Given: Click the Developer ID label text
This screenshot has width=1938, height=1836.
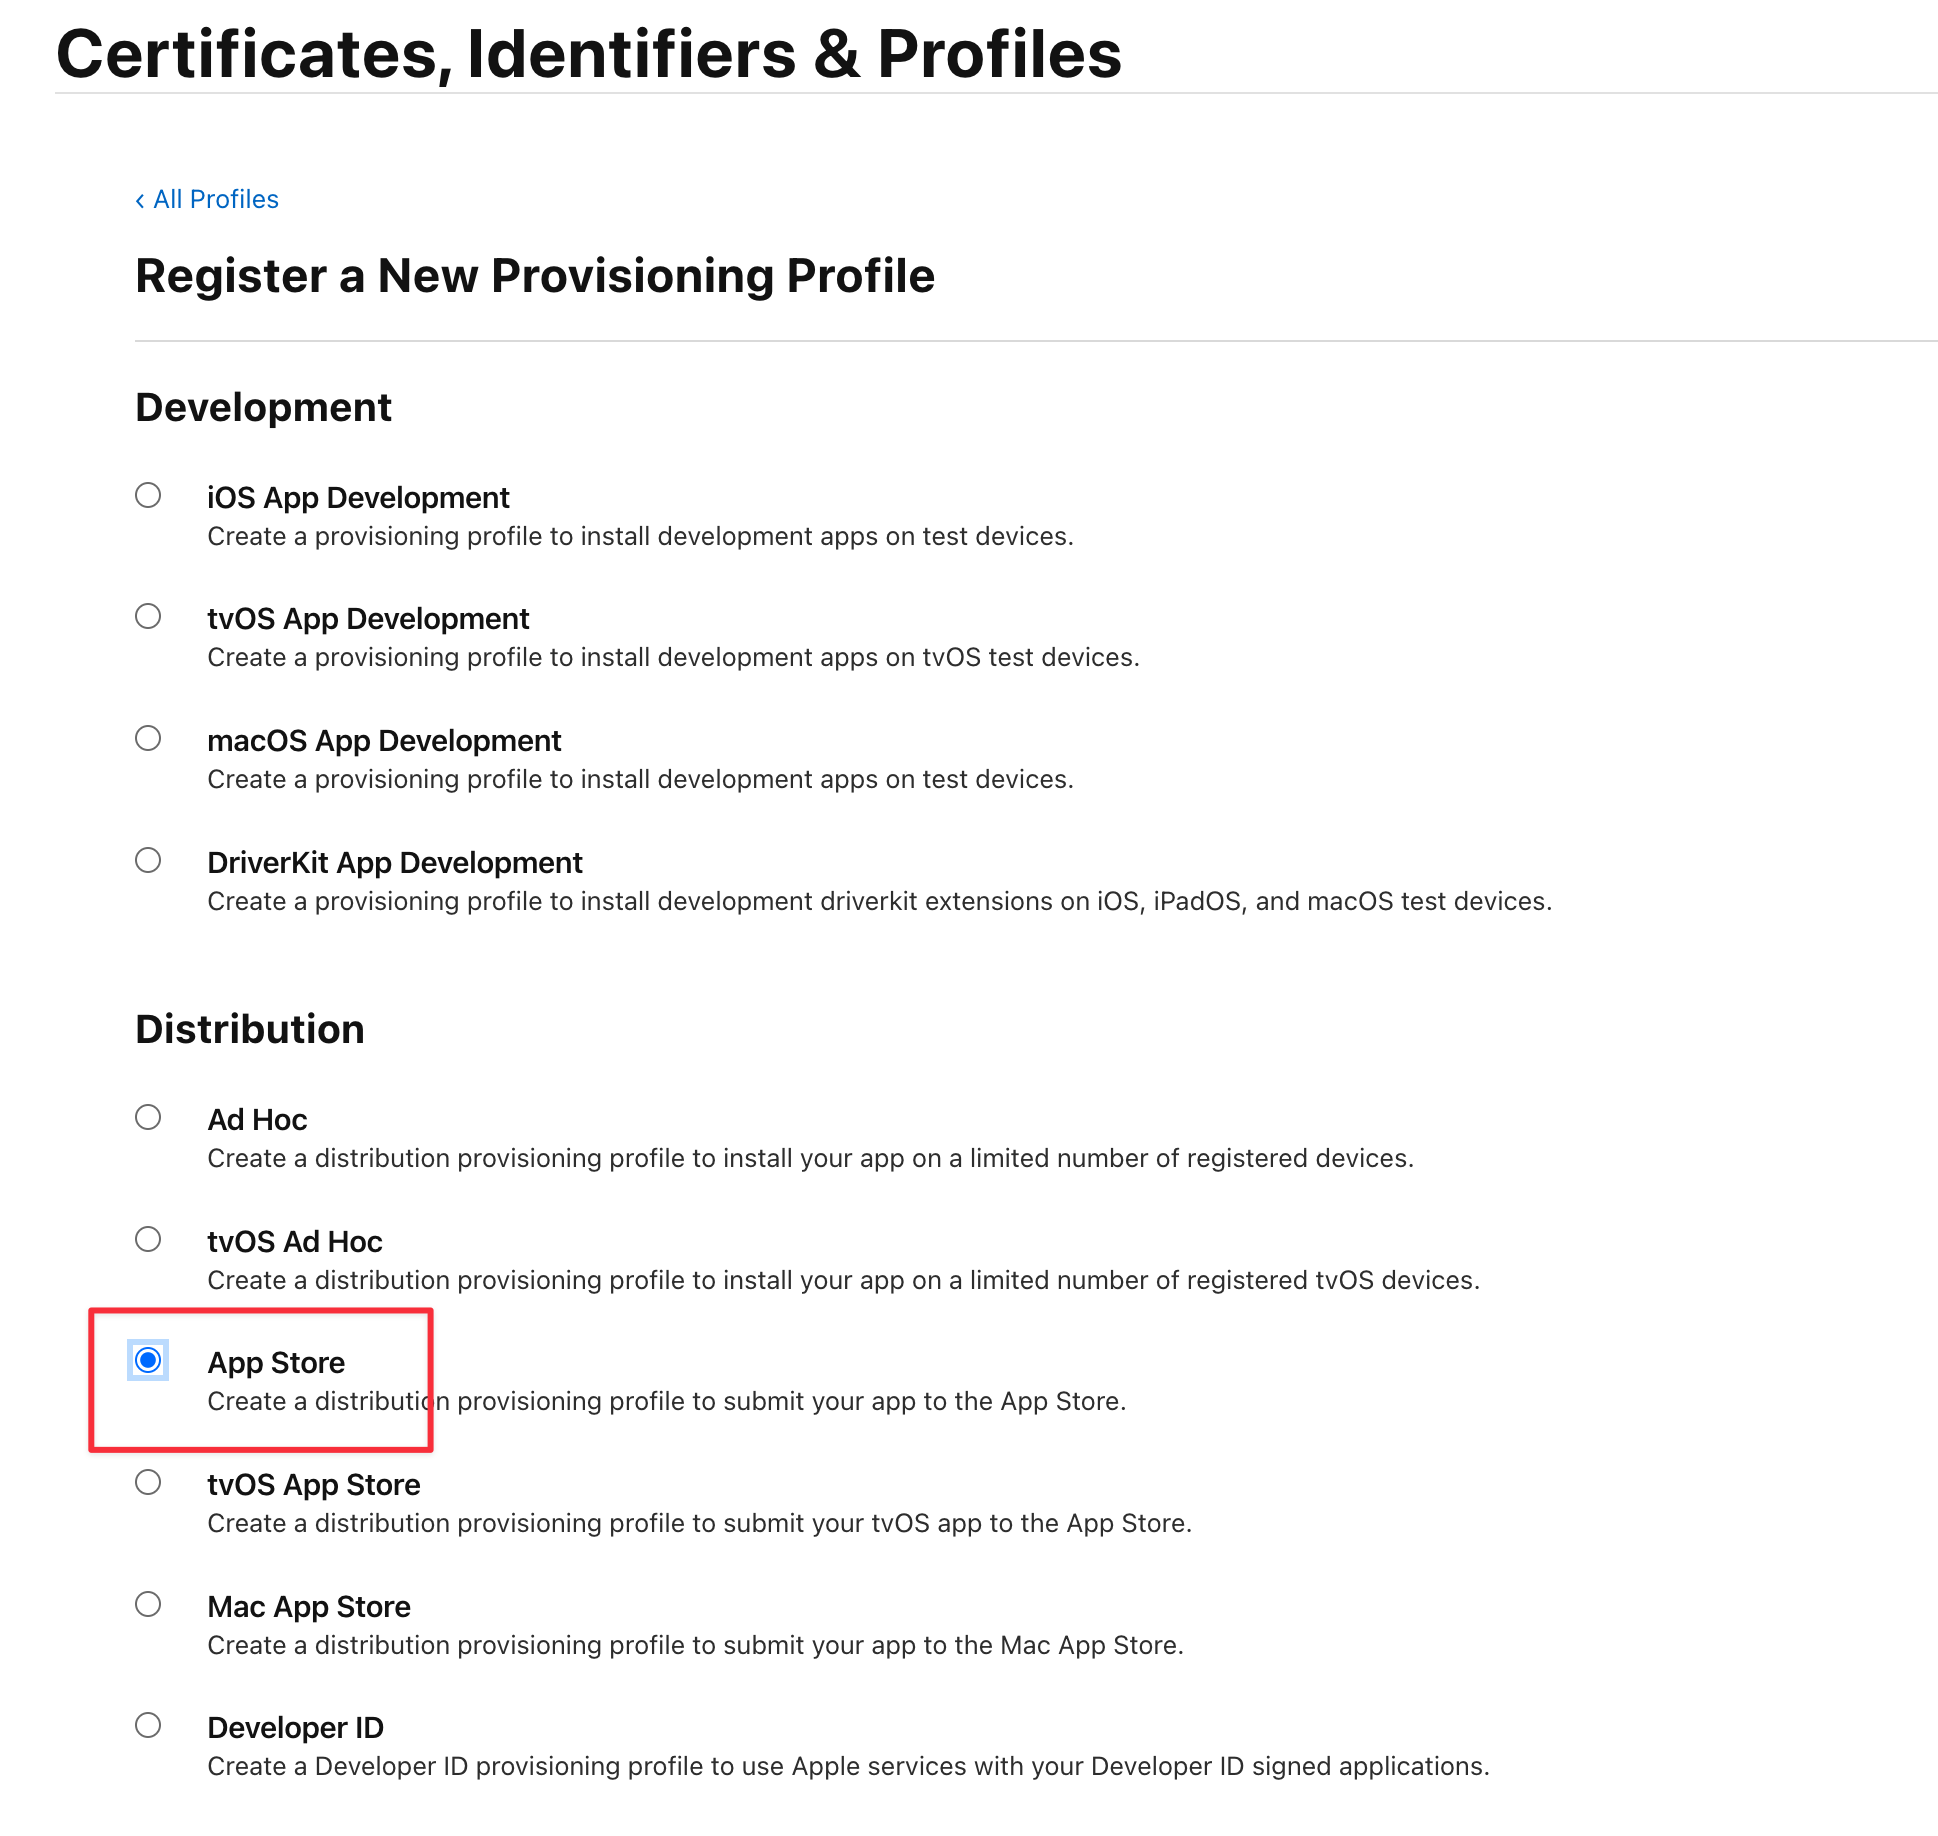Looking at the screenshot, I should tap(295, 1728).
